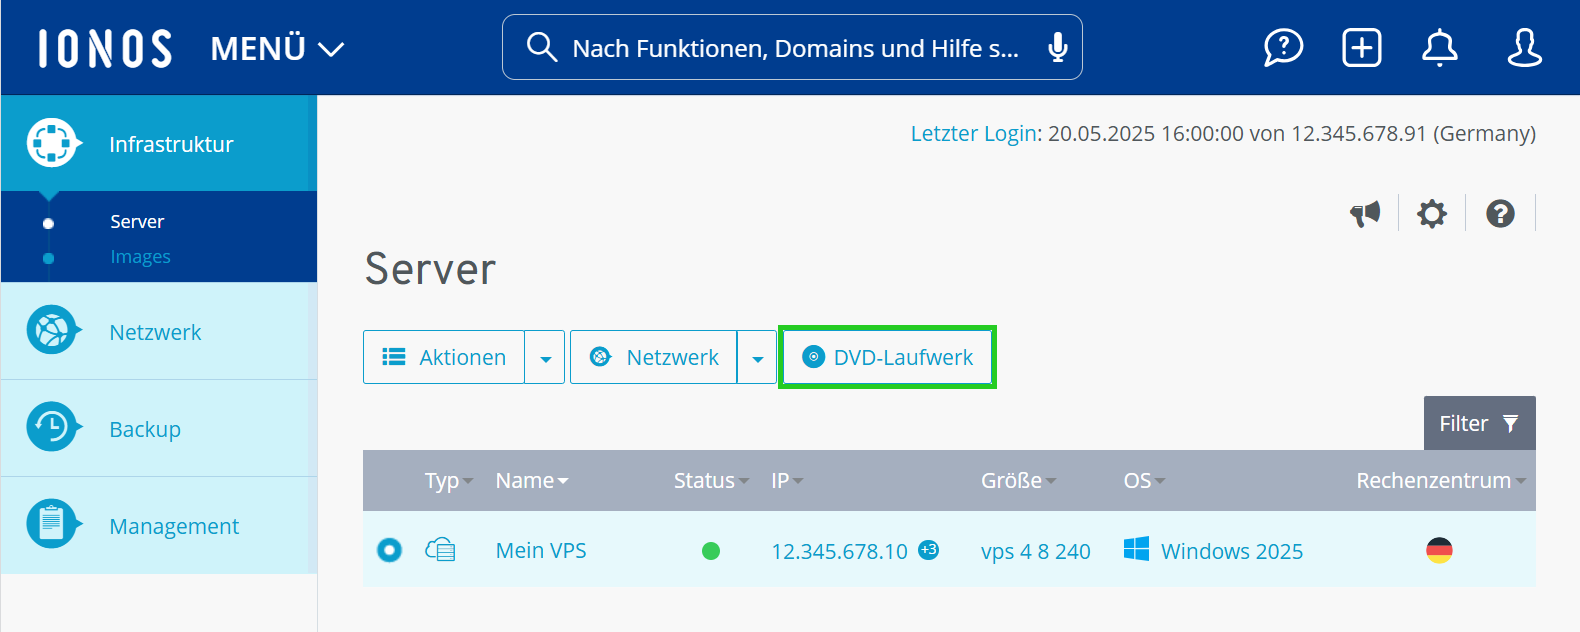Click the Aktionen button

444,357
